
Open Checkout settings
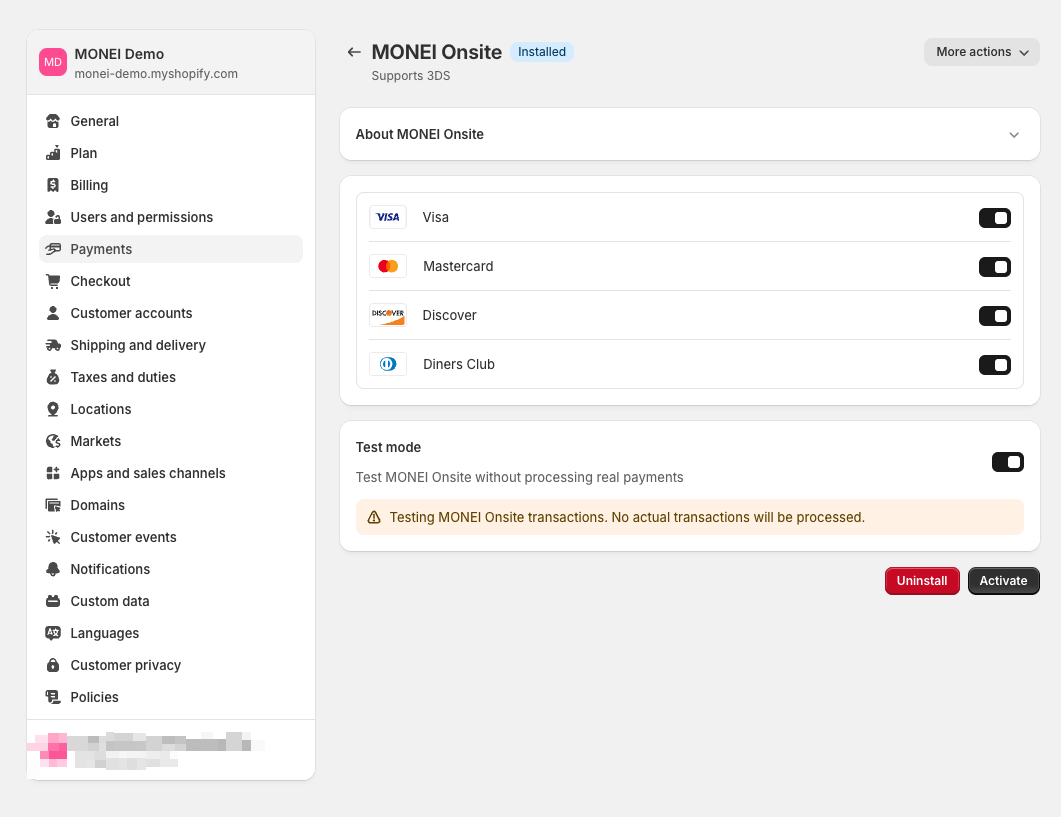pos(171,281)
